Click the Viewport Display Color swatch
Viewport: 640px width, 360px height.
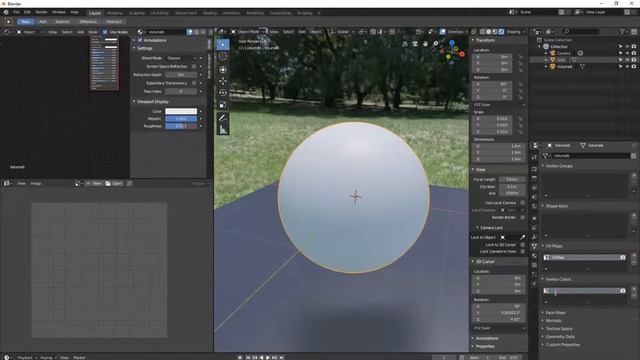coord(181,111)
